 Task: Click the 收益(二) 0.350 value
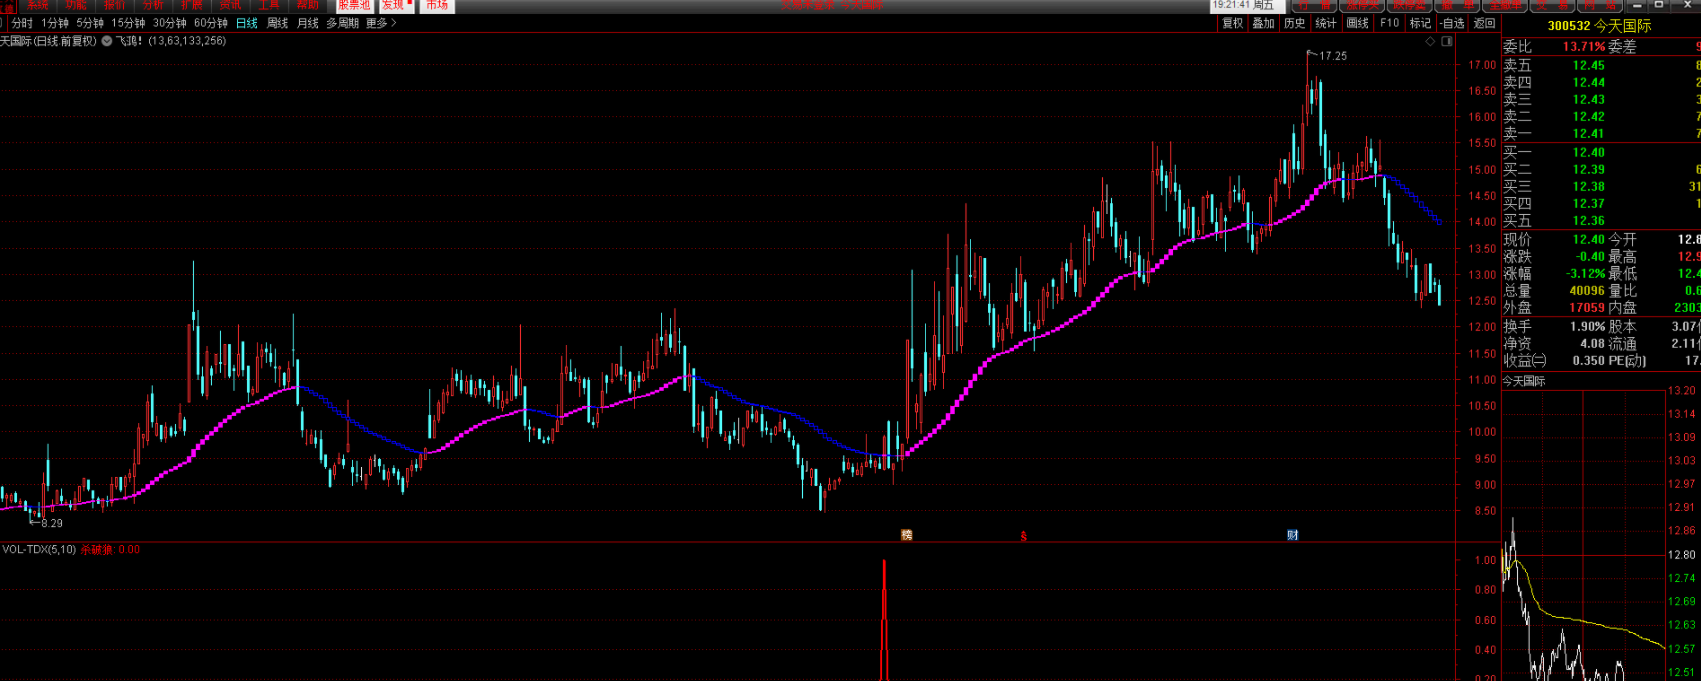pos(1588,360)
